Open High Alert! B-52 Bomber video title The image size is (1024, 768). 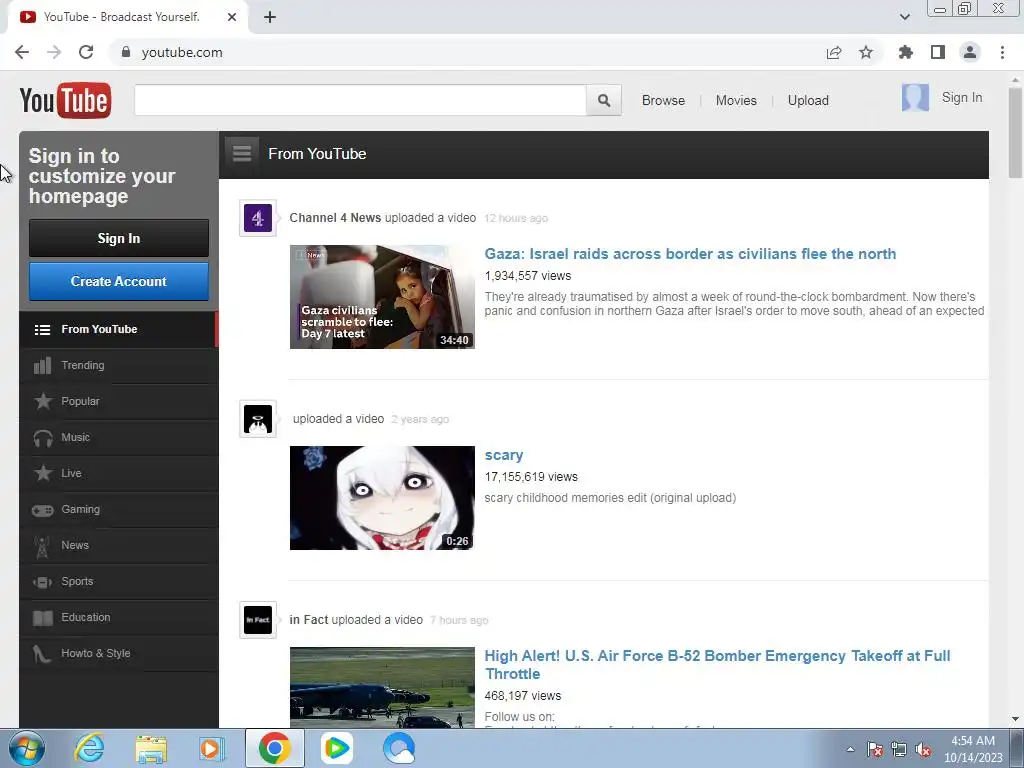(717, 665)
